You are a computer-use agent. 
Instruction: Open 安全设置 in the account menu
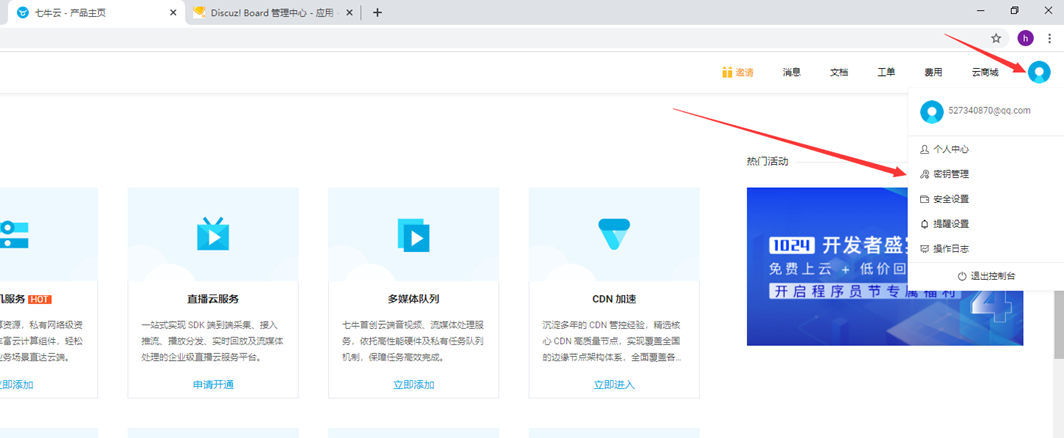986,200
